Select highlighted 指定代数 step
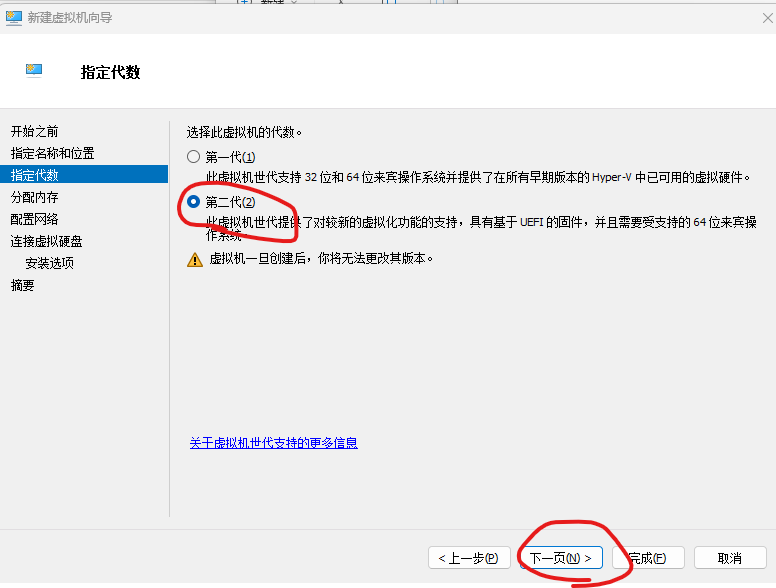Viewport: 776px width, 588px height. click(84, 175)
